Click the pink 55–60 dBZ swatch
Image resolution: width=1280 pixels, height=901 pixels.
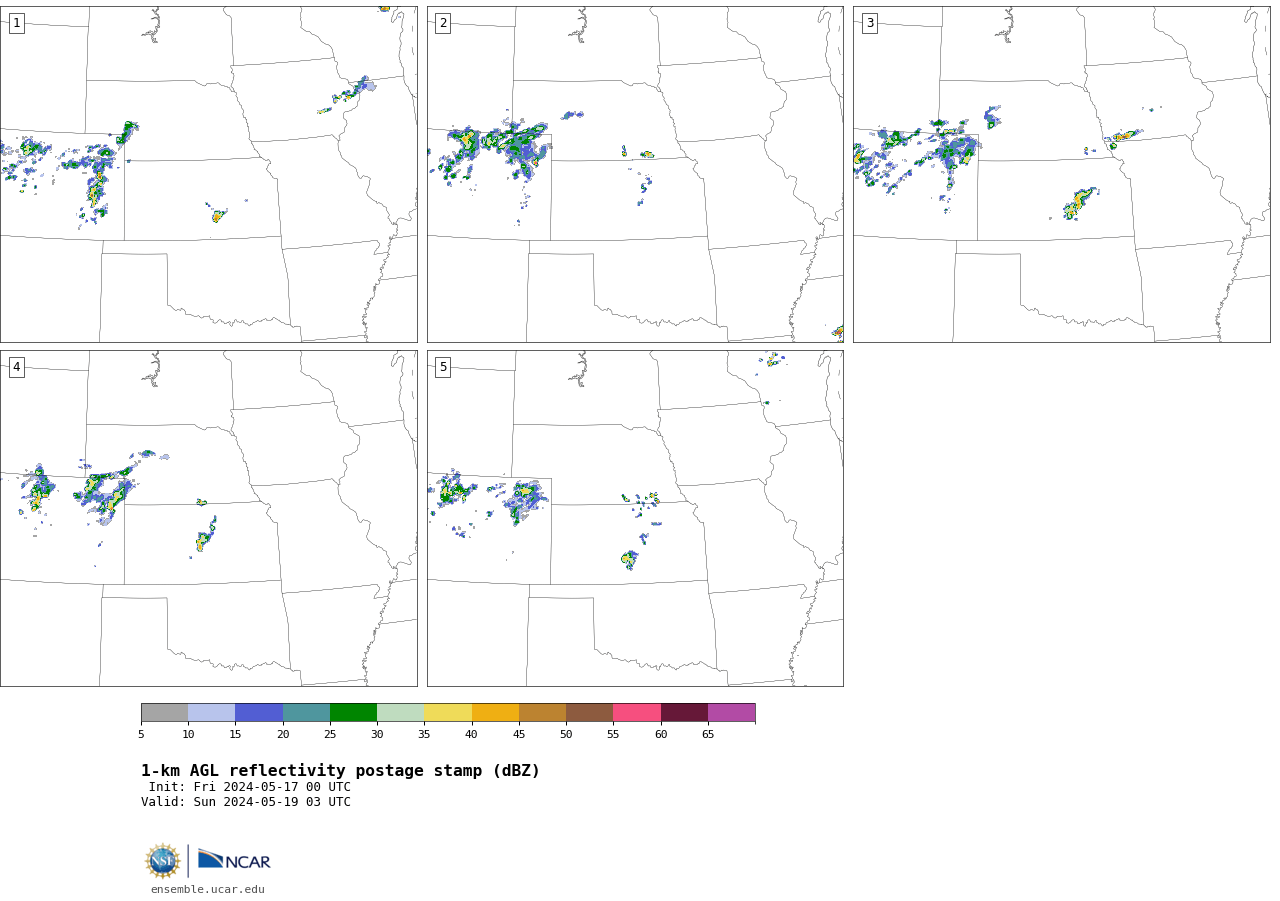coord(637,713)
